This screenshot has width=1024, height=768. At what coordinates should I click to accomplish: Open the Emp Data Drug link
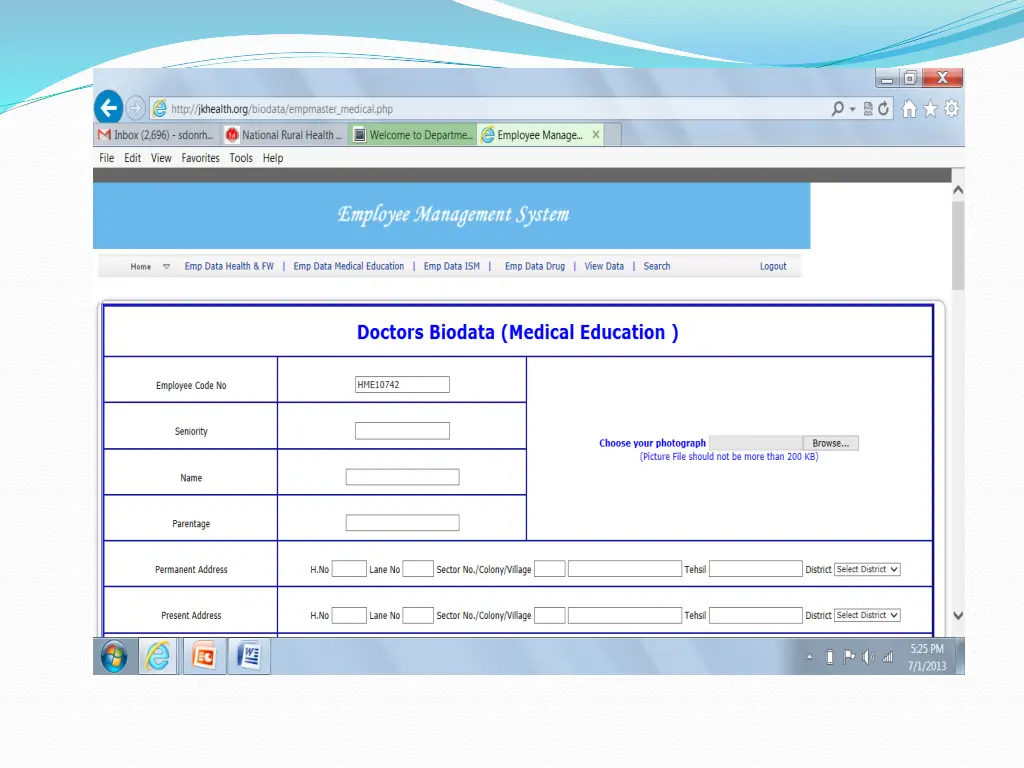pos(534,266)
